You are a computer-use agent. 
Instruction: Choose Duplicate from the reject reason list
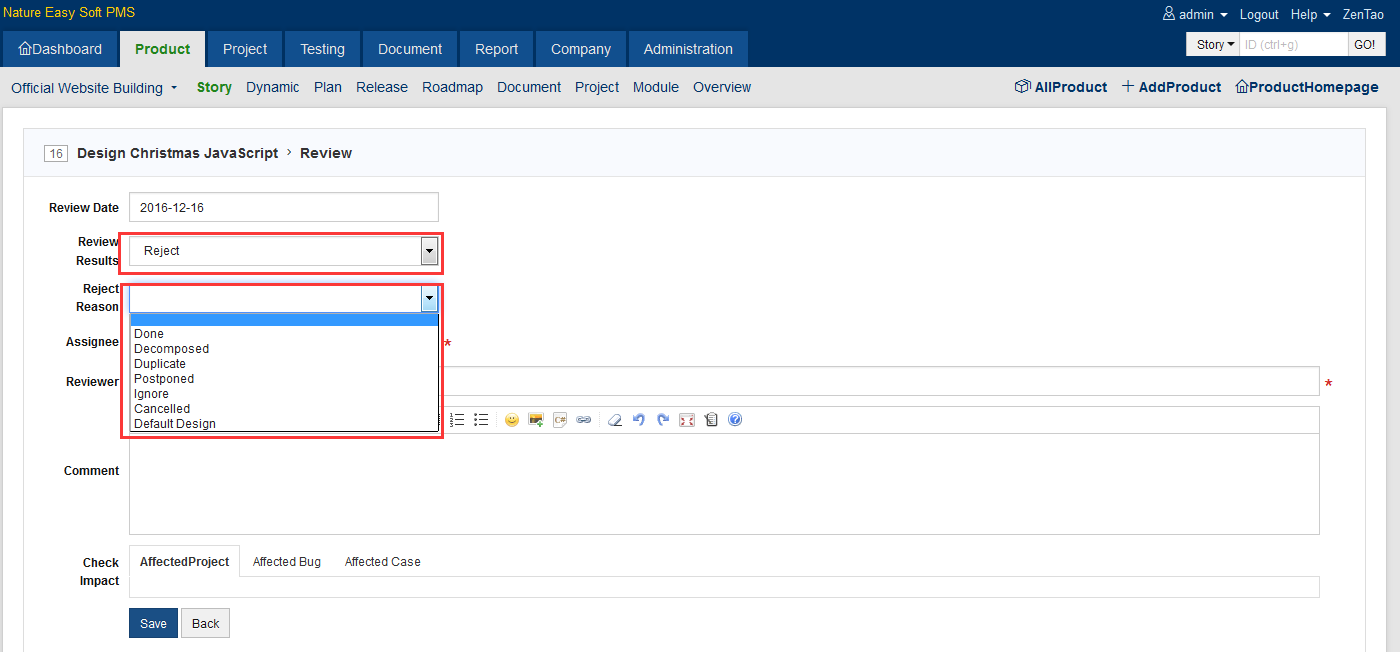click(160, 364)
